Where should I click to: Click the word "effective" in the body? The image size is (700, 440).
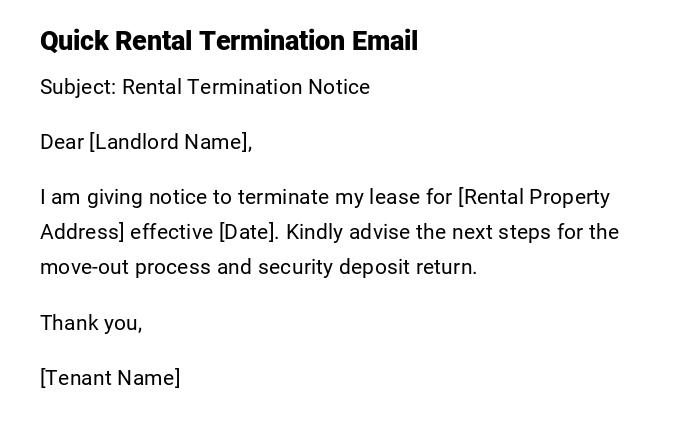[x=172, y=232]
